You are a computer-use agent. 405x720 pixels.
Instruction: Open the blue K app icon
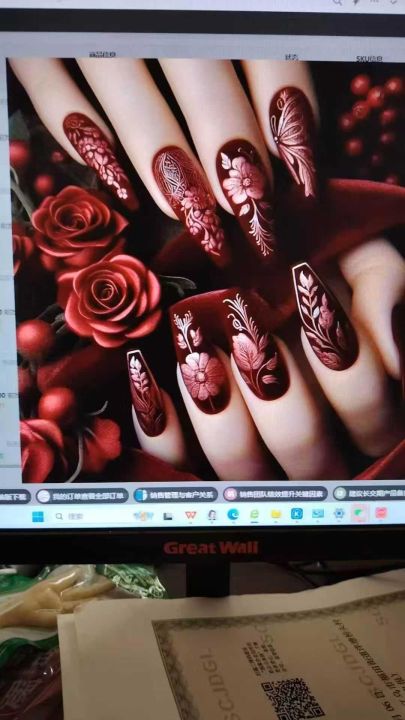297,513
